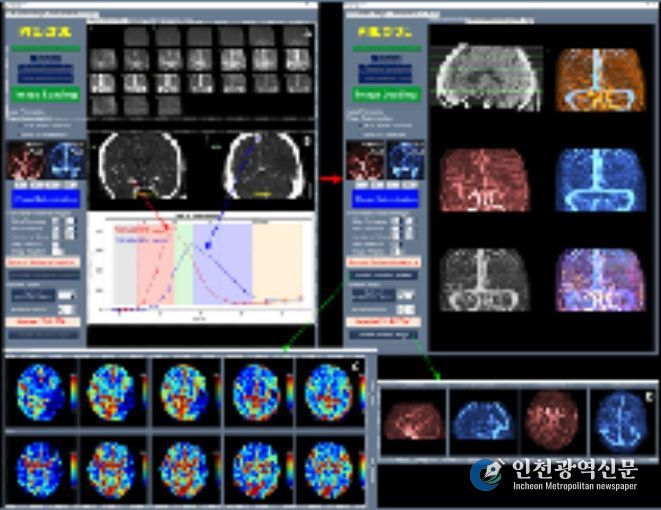661x510 pixels.
Task: Select the red artery preview thumbnail in left panel
Action: [25, 161]
